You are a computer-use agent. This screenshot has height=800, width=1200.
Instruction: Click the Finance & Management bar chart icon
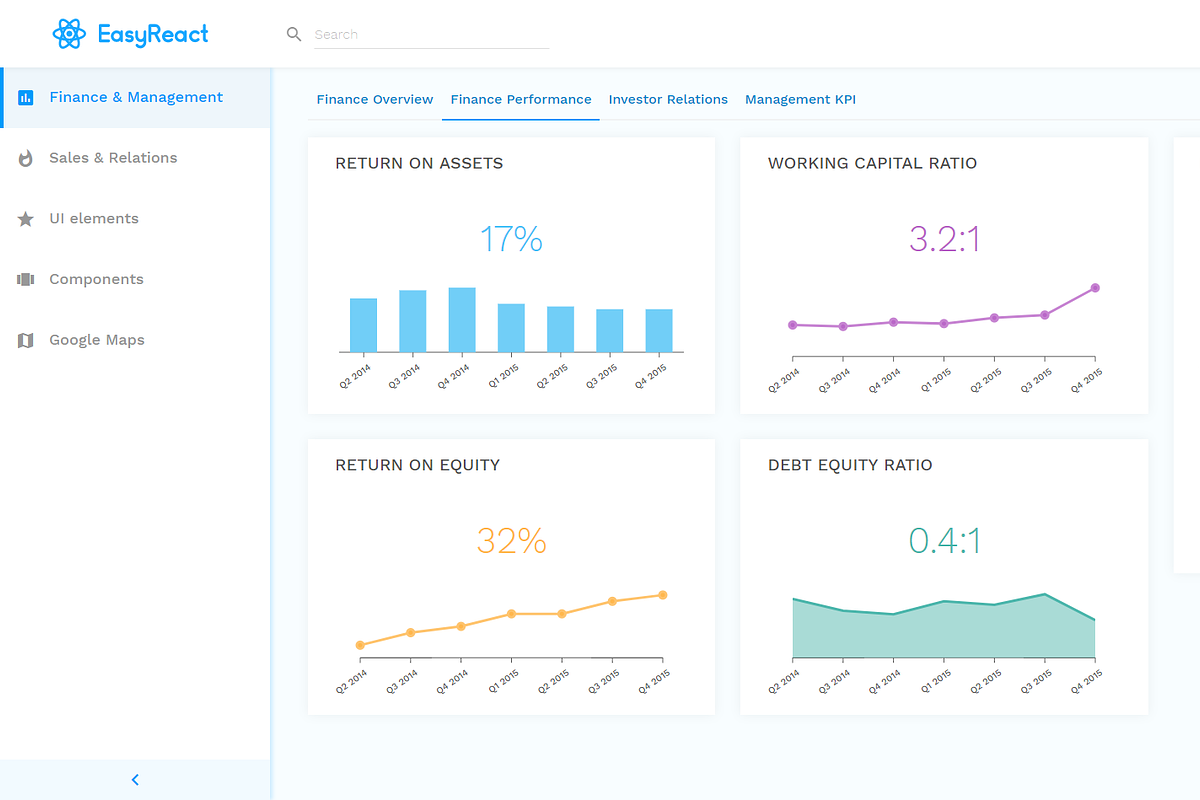click(26, 98)
